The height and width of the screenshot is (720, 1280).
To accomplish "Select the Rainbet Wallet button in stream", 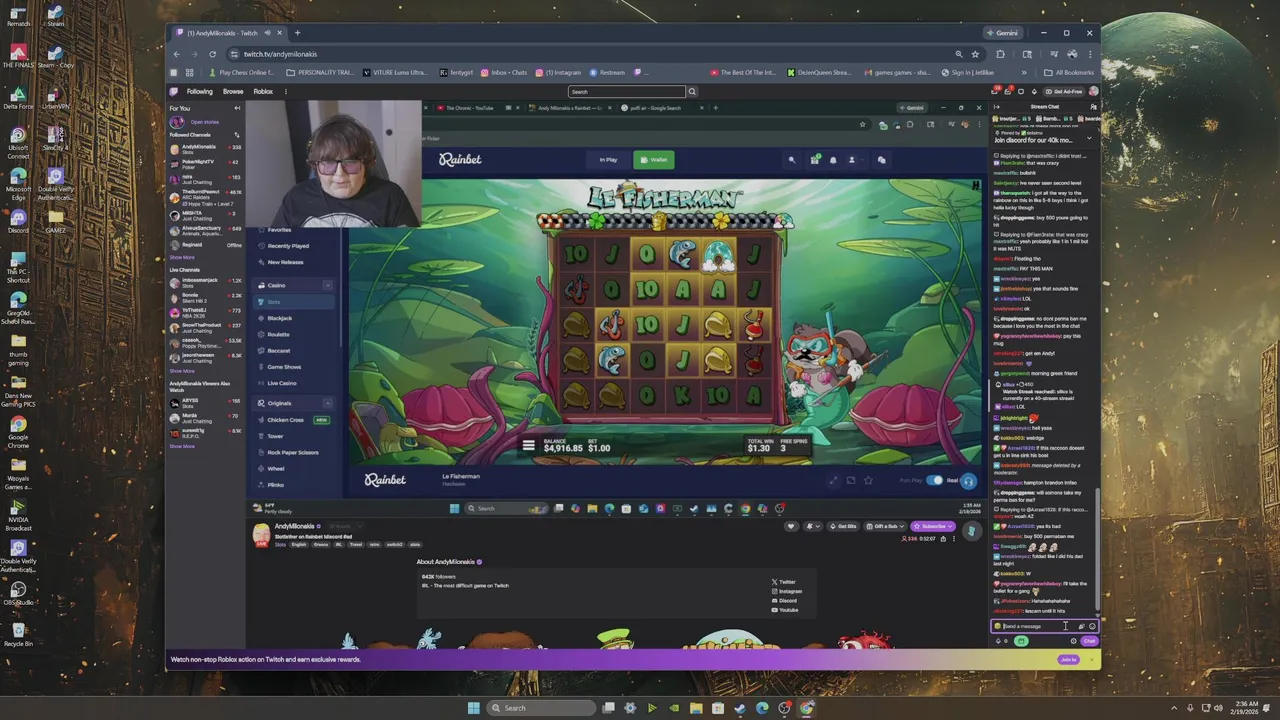I will [654, 159].
